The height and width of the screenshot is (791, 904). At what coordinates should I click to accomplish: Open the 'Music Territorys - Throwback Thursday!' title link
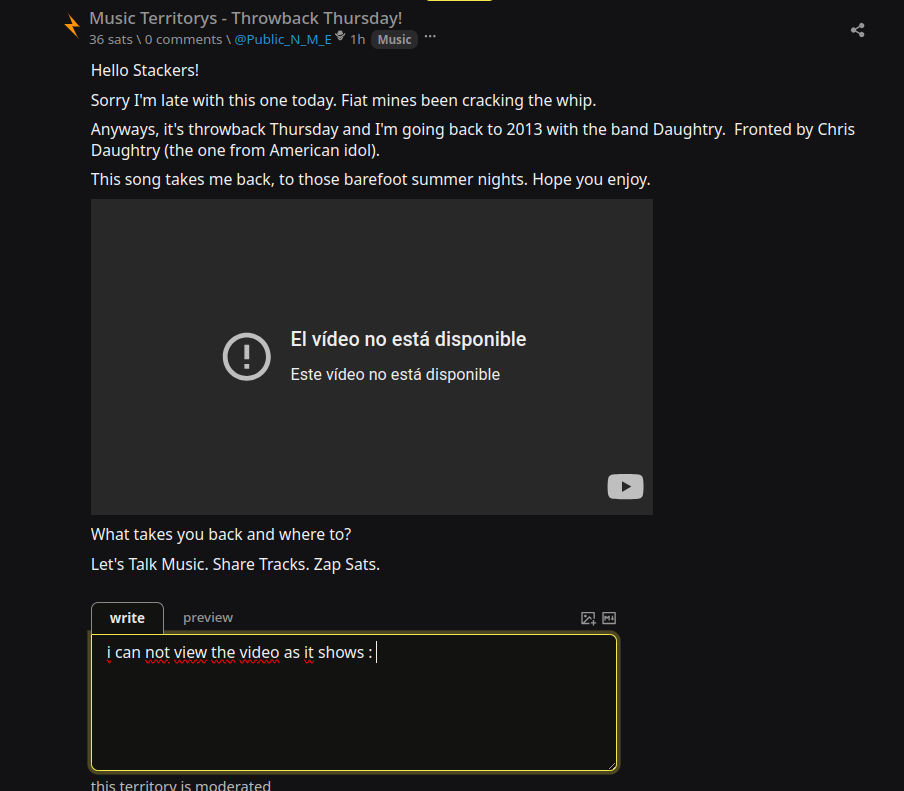[246, 18]
